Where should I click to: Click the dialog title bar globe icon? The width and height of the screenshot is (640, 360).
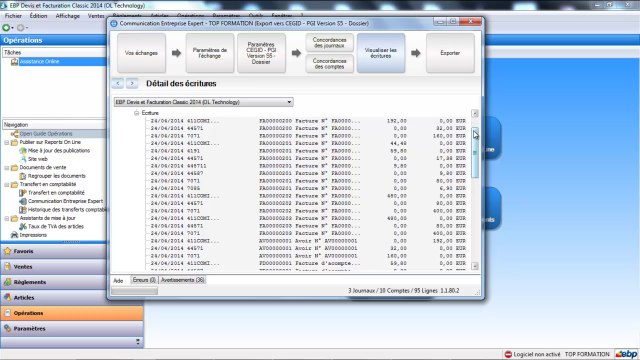click(114, 24)
